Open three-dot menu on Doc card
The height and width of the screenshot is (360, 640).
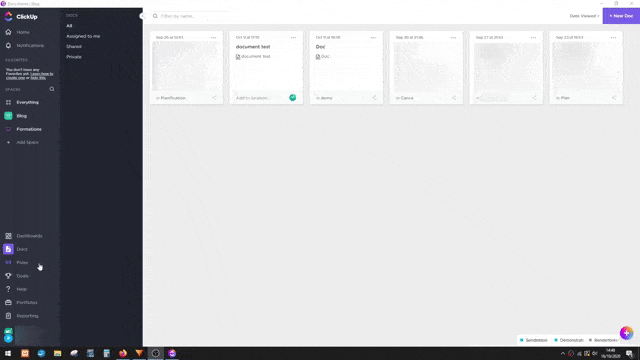373,38
